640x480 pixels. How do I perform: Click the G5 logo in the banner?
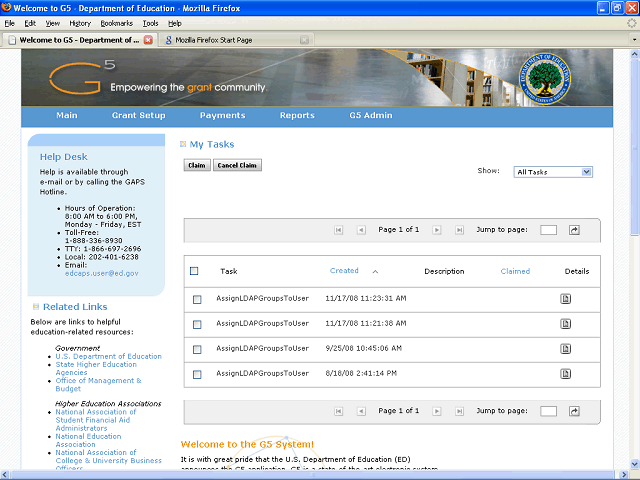(82, 78)
